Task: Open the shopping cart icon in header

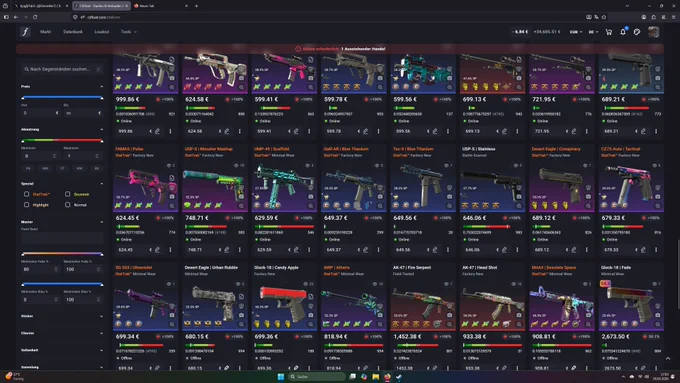Action: point(608,32)
